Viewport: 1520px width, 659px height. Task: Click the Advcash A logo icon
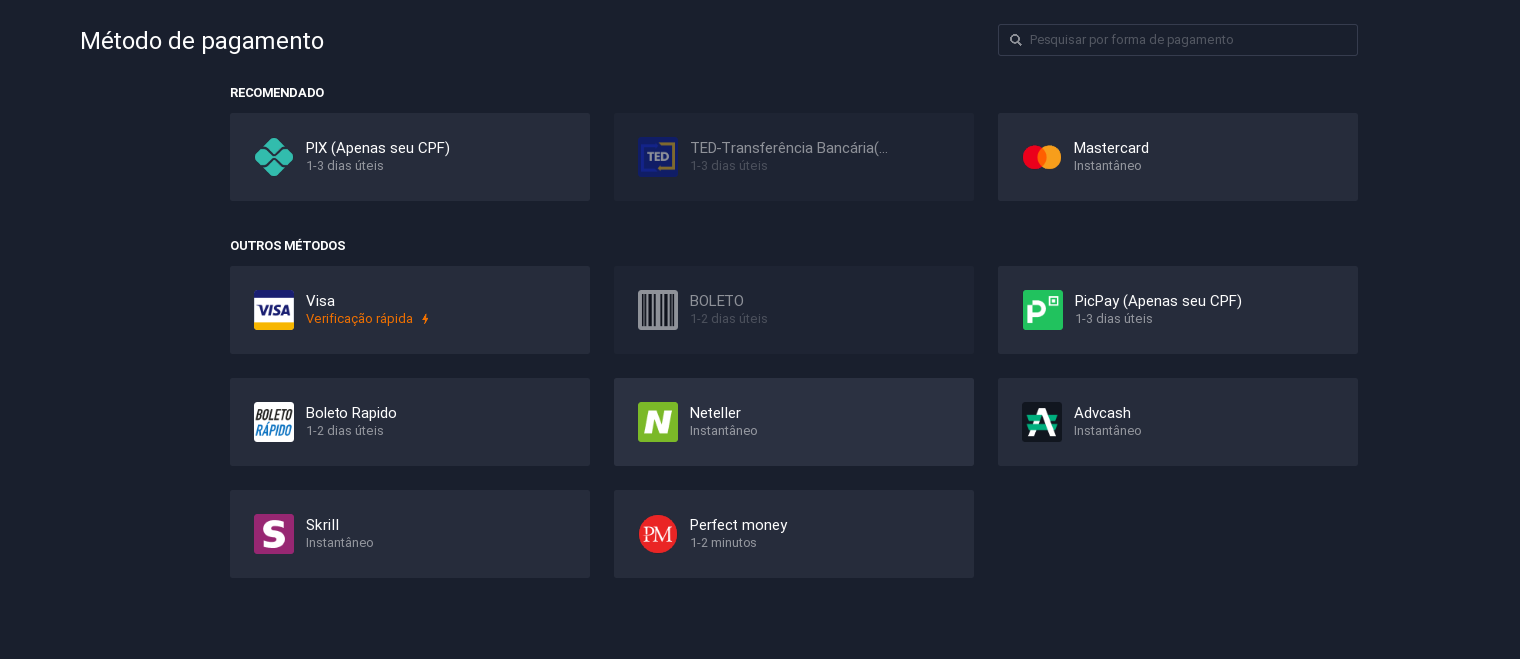click(x=1042, y=422)
